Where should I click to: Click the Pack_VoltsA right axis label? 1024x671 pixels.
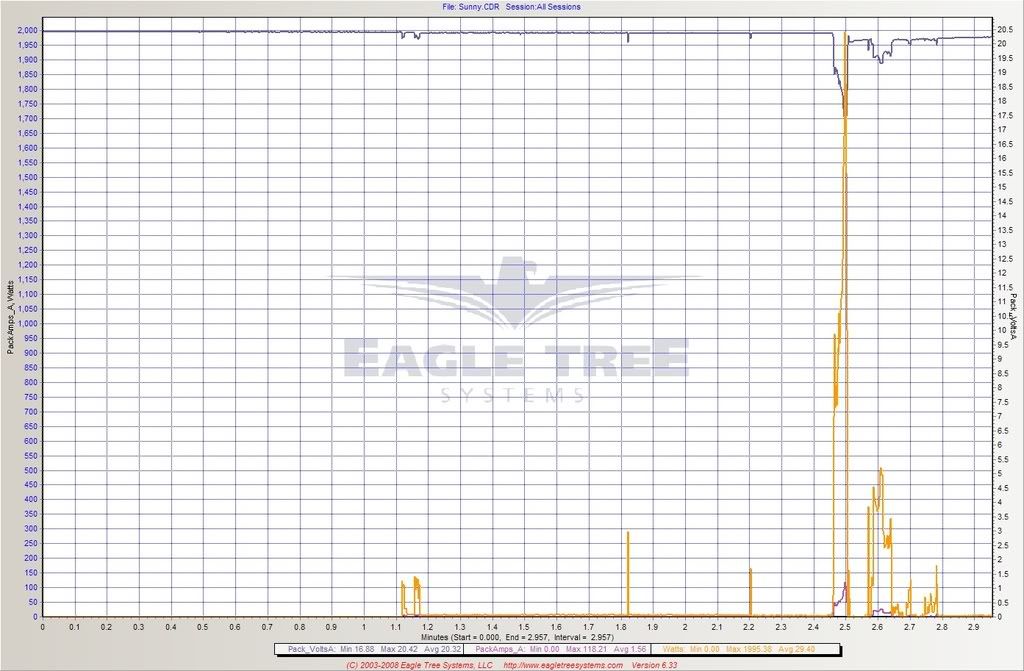point(1013,319)
